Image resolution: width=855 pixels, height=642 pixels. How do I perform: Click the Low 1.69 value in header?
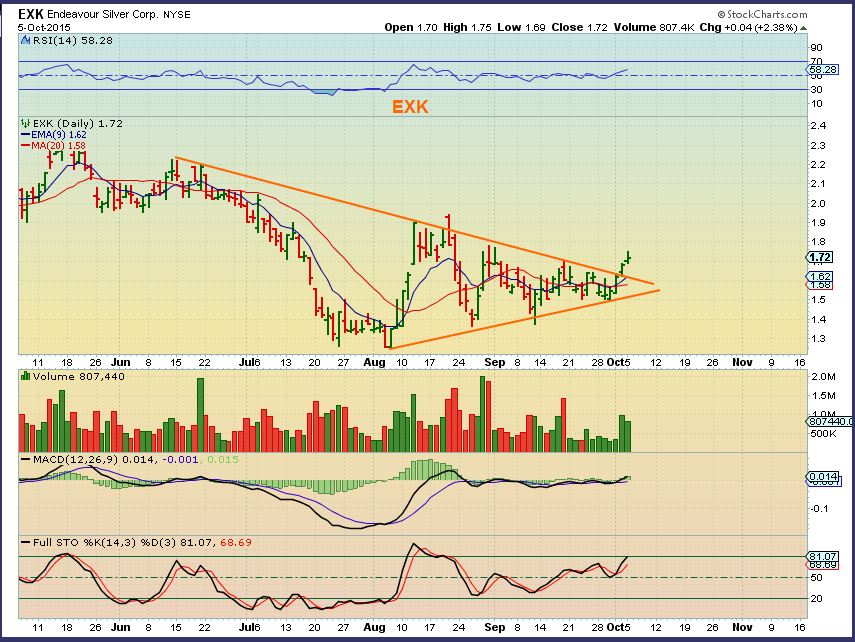[521, 27]
